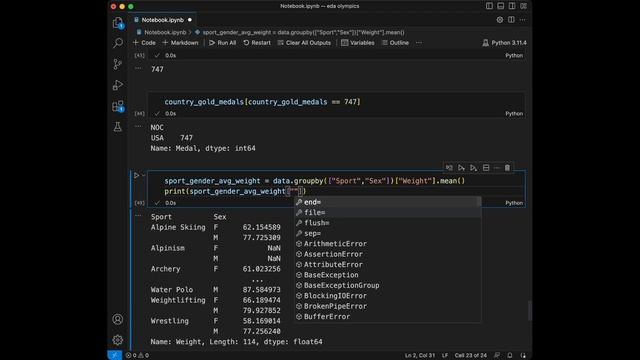Click Run All in notebook toolbar
640x360 pixels.
pos(222,42)
